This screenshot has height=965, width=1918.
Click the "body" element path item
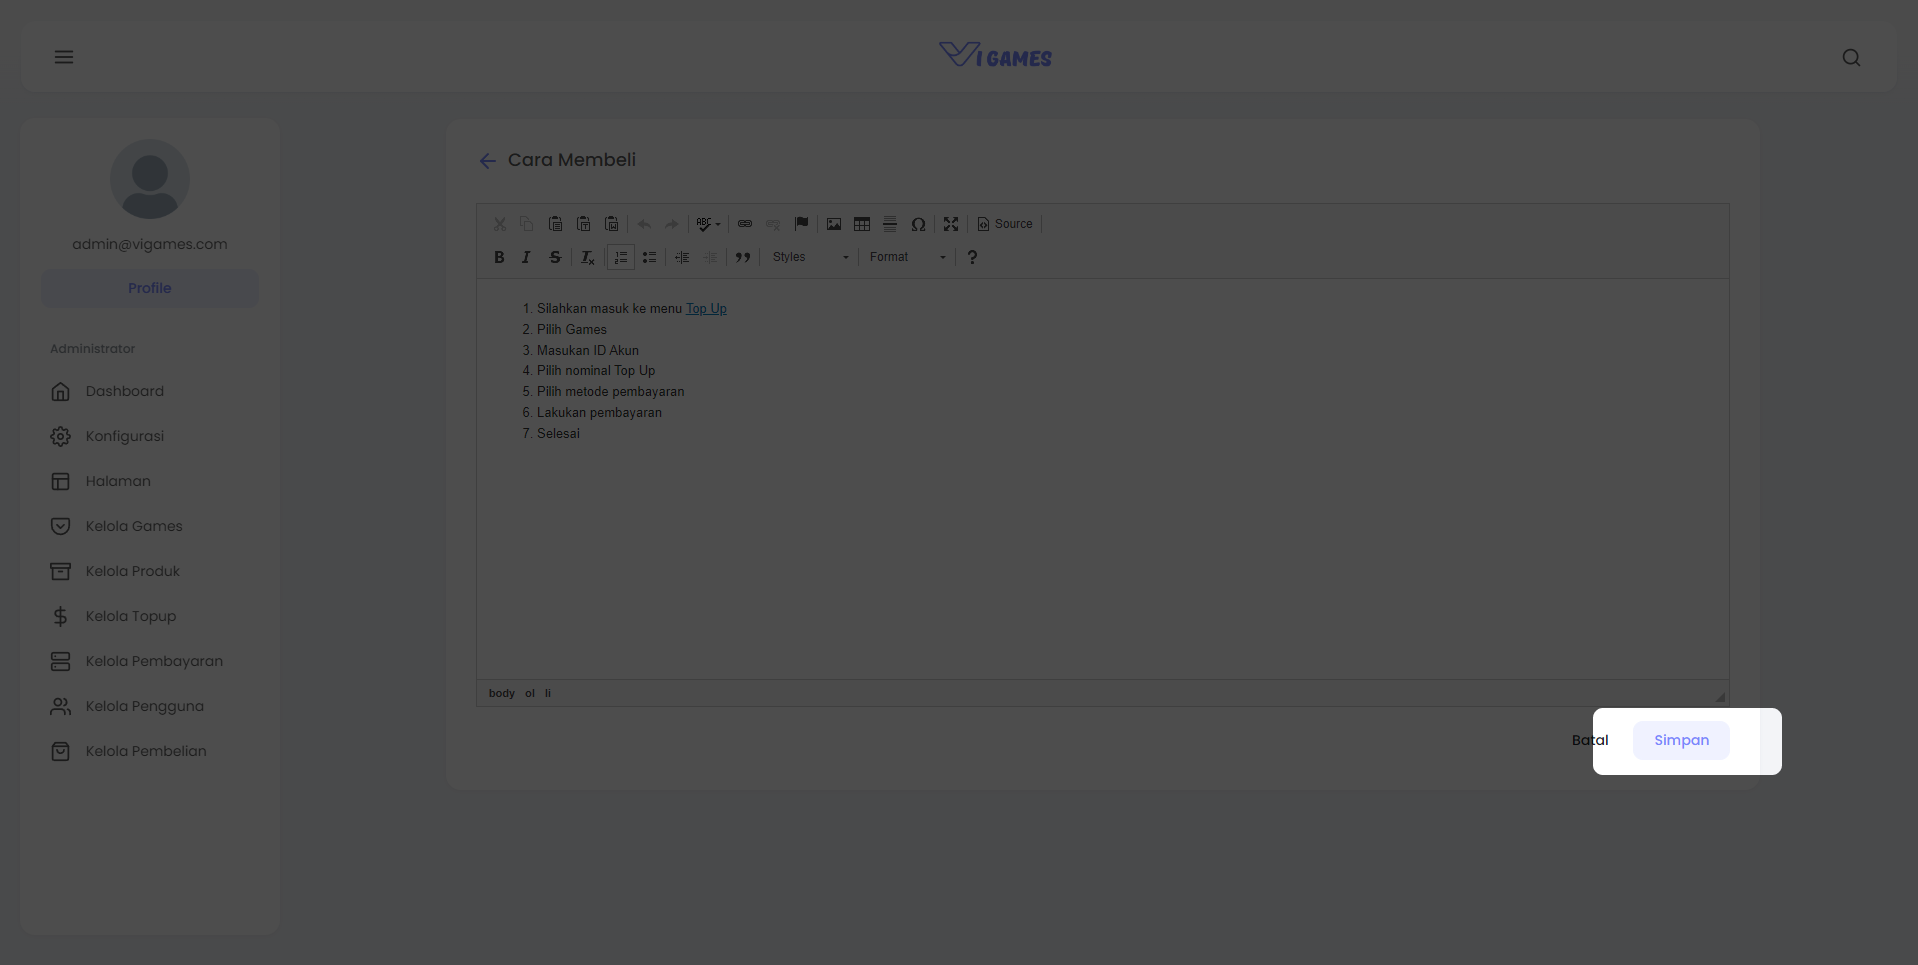pyautogui.click(x=502, y=693)
